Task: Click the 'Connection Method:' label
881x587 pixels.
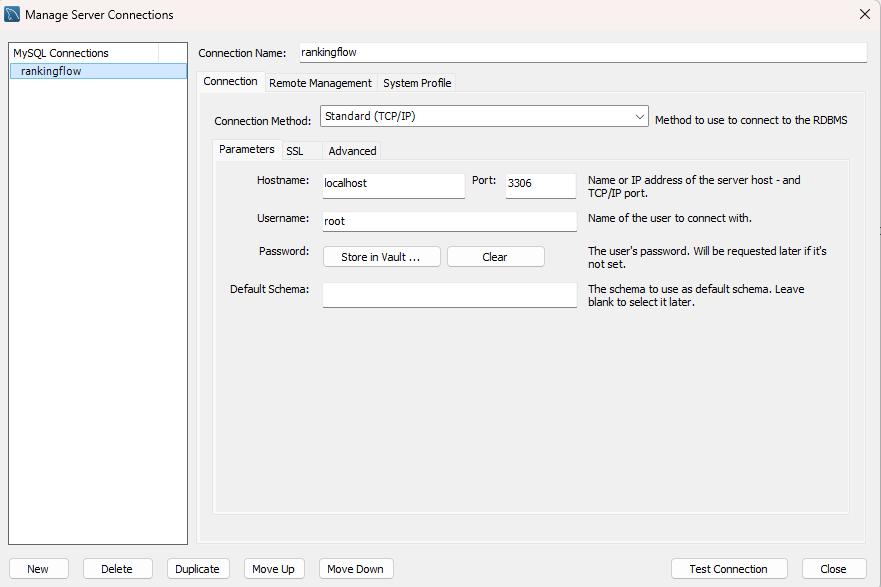Action: click(262, 121)
